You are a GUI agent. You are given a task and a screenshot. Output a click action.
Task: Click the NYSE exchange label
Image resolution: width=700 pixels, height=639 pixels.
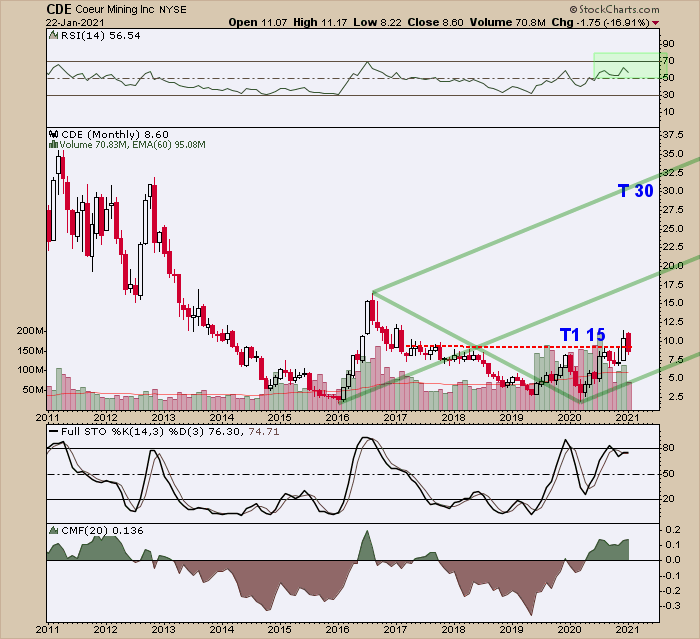(173, 9)
